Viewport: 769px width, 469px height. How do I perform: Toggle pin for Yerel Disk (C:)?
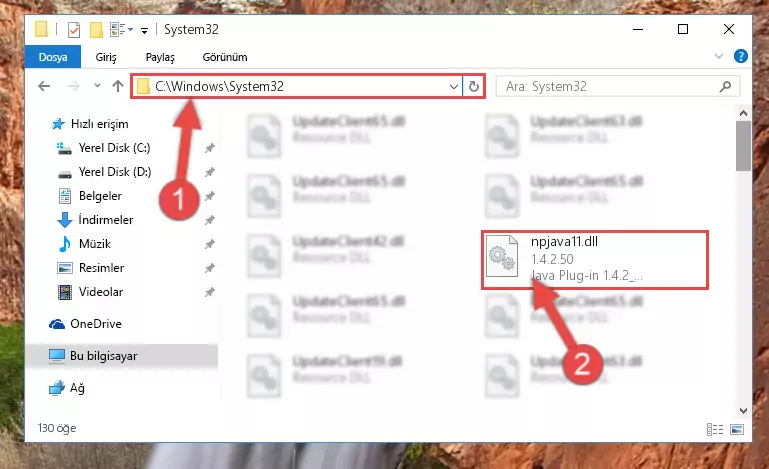(x=209, y=148)
